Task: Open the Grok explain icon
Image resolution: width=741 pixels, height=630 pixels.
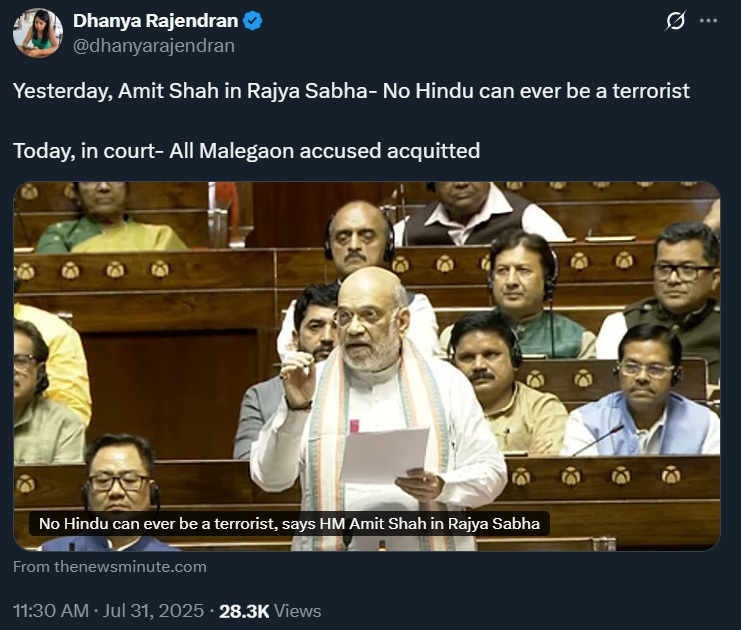Action: pos(675,21)
